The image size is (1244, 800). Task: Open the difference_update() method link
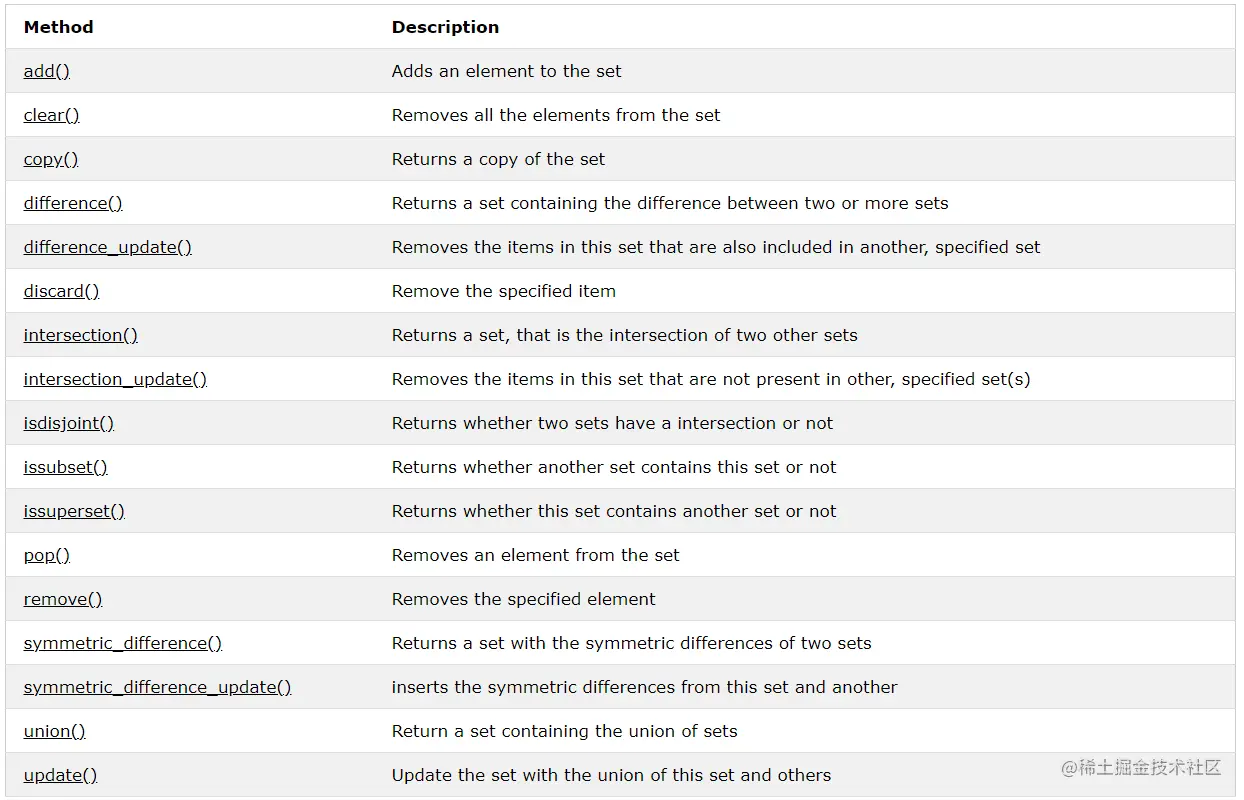point(108,247)
